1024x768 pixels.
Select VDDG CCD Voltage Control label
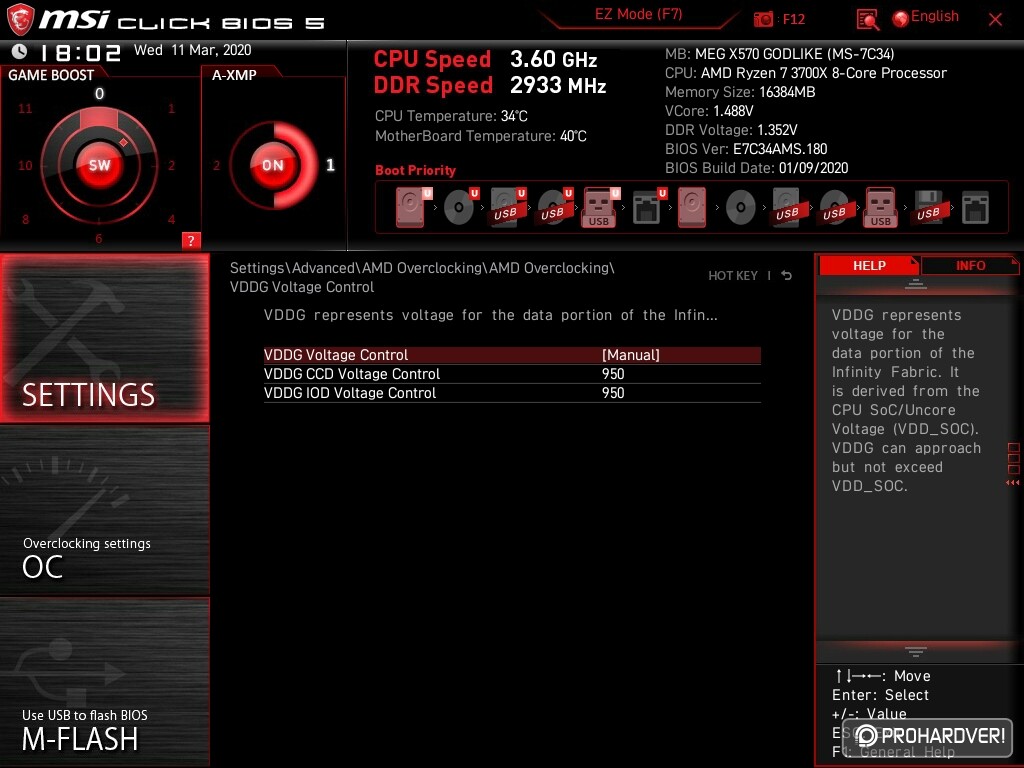point(352,374)
